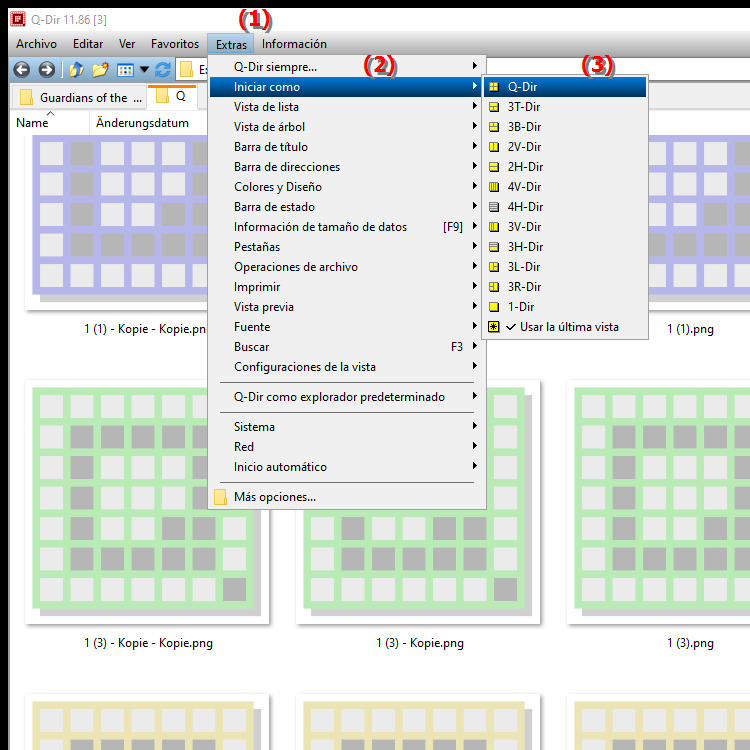The image size is (750, 750).
Task: Sort by the Name column header
Action: [x=49, y=123]
